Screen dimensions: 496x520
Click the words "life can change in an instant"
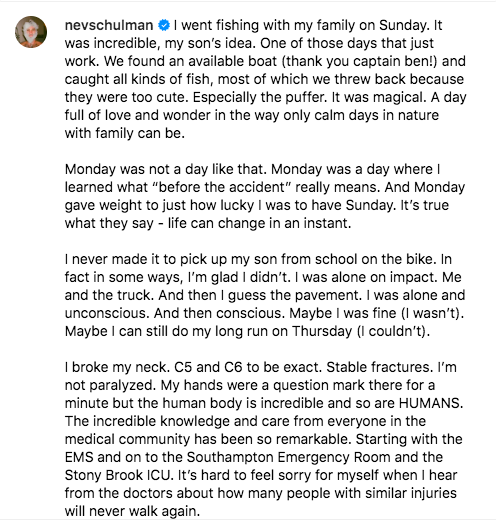tap(259, 223)
